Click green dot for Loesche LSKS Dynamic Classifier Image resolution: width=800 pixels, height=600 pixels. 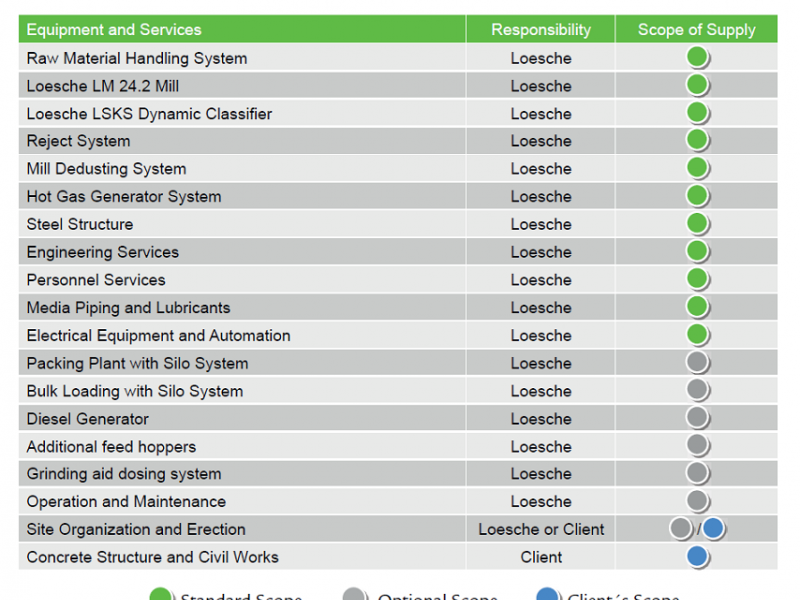(697, 113)
